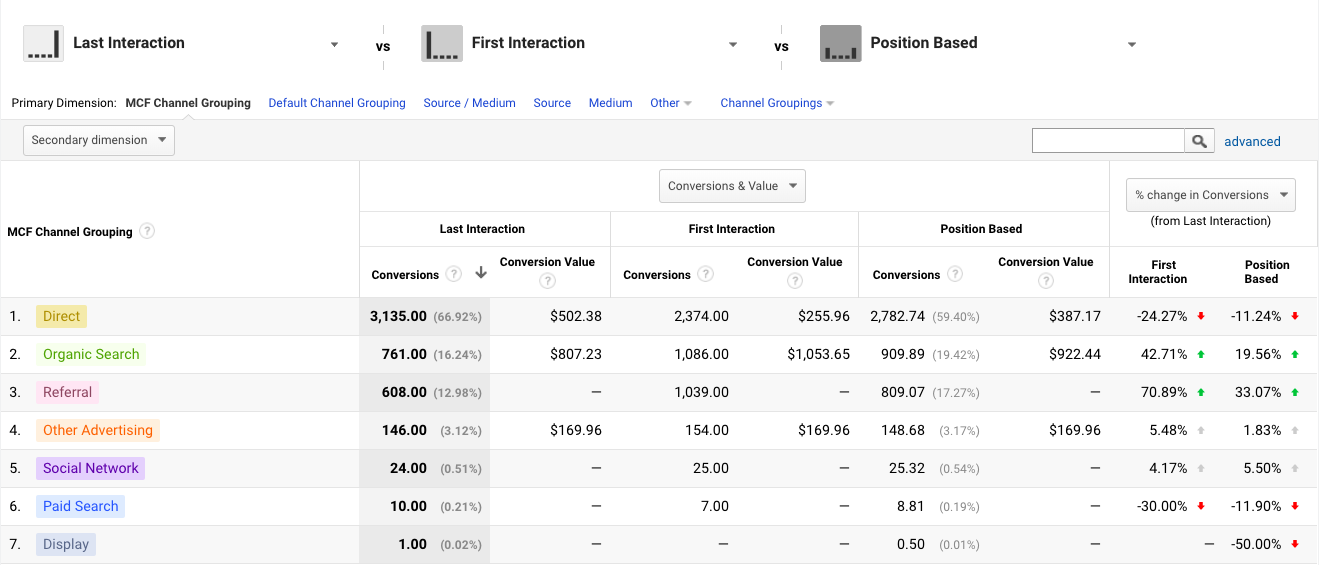This screenshot has height=565, width=1319.
Task: Click help icon under Position Based Conversion Value
Action: point(1045,281)
